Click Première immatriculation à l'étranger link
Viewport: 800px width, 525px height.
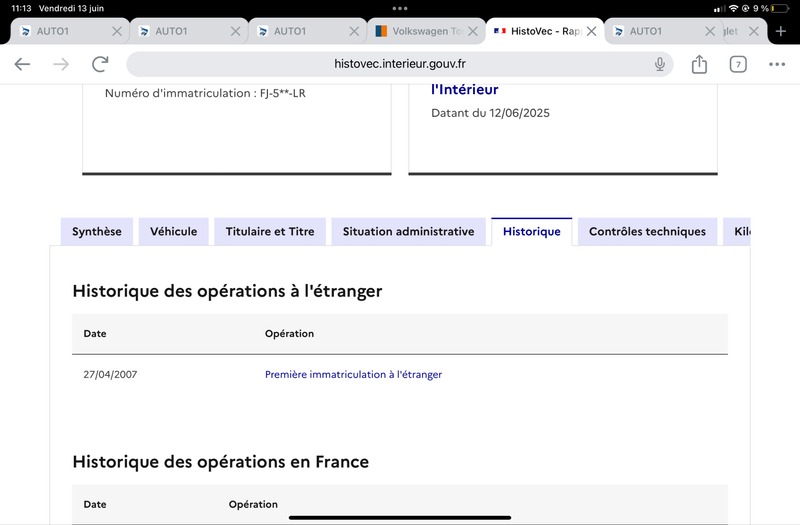(353, 374)
